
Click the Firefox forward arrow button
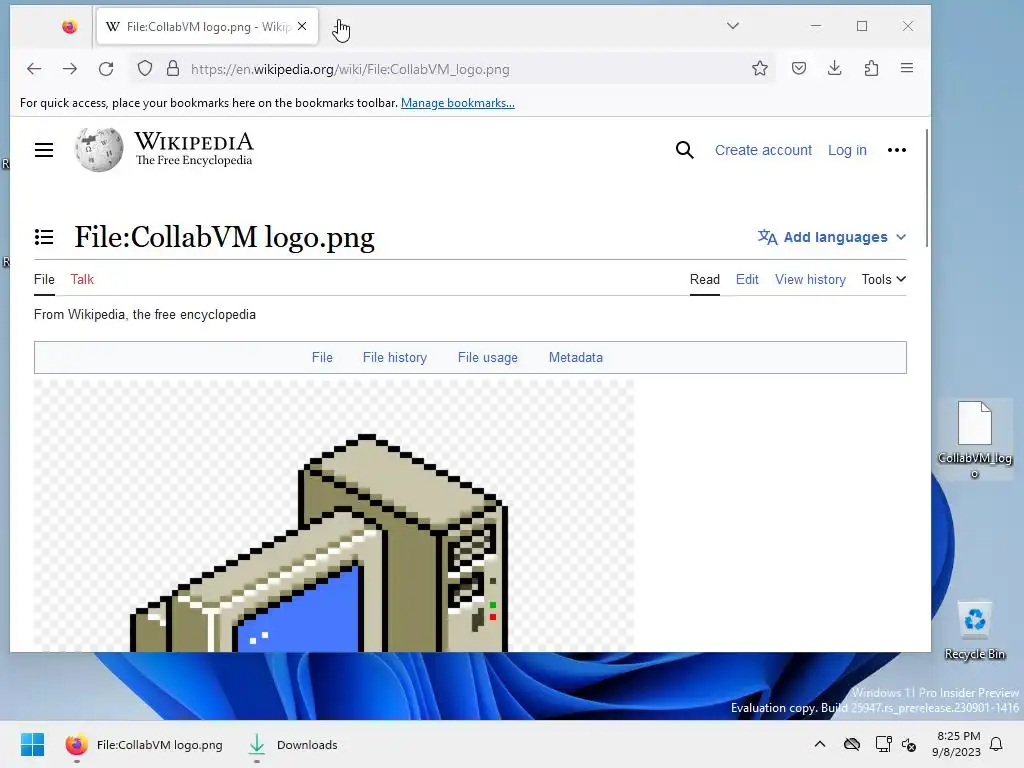[x=70, y=69]
